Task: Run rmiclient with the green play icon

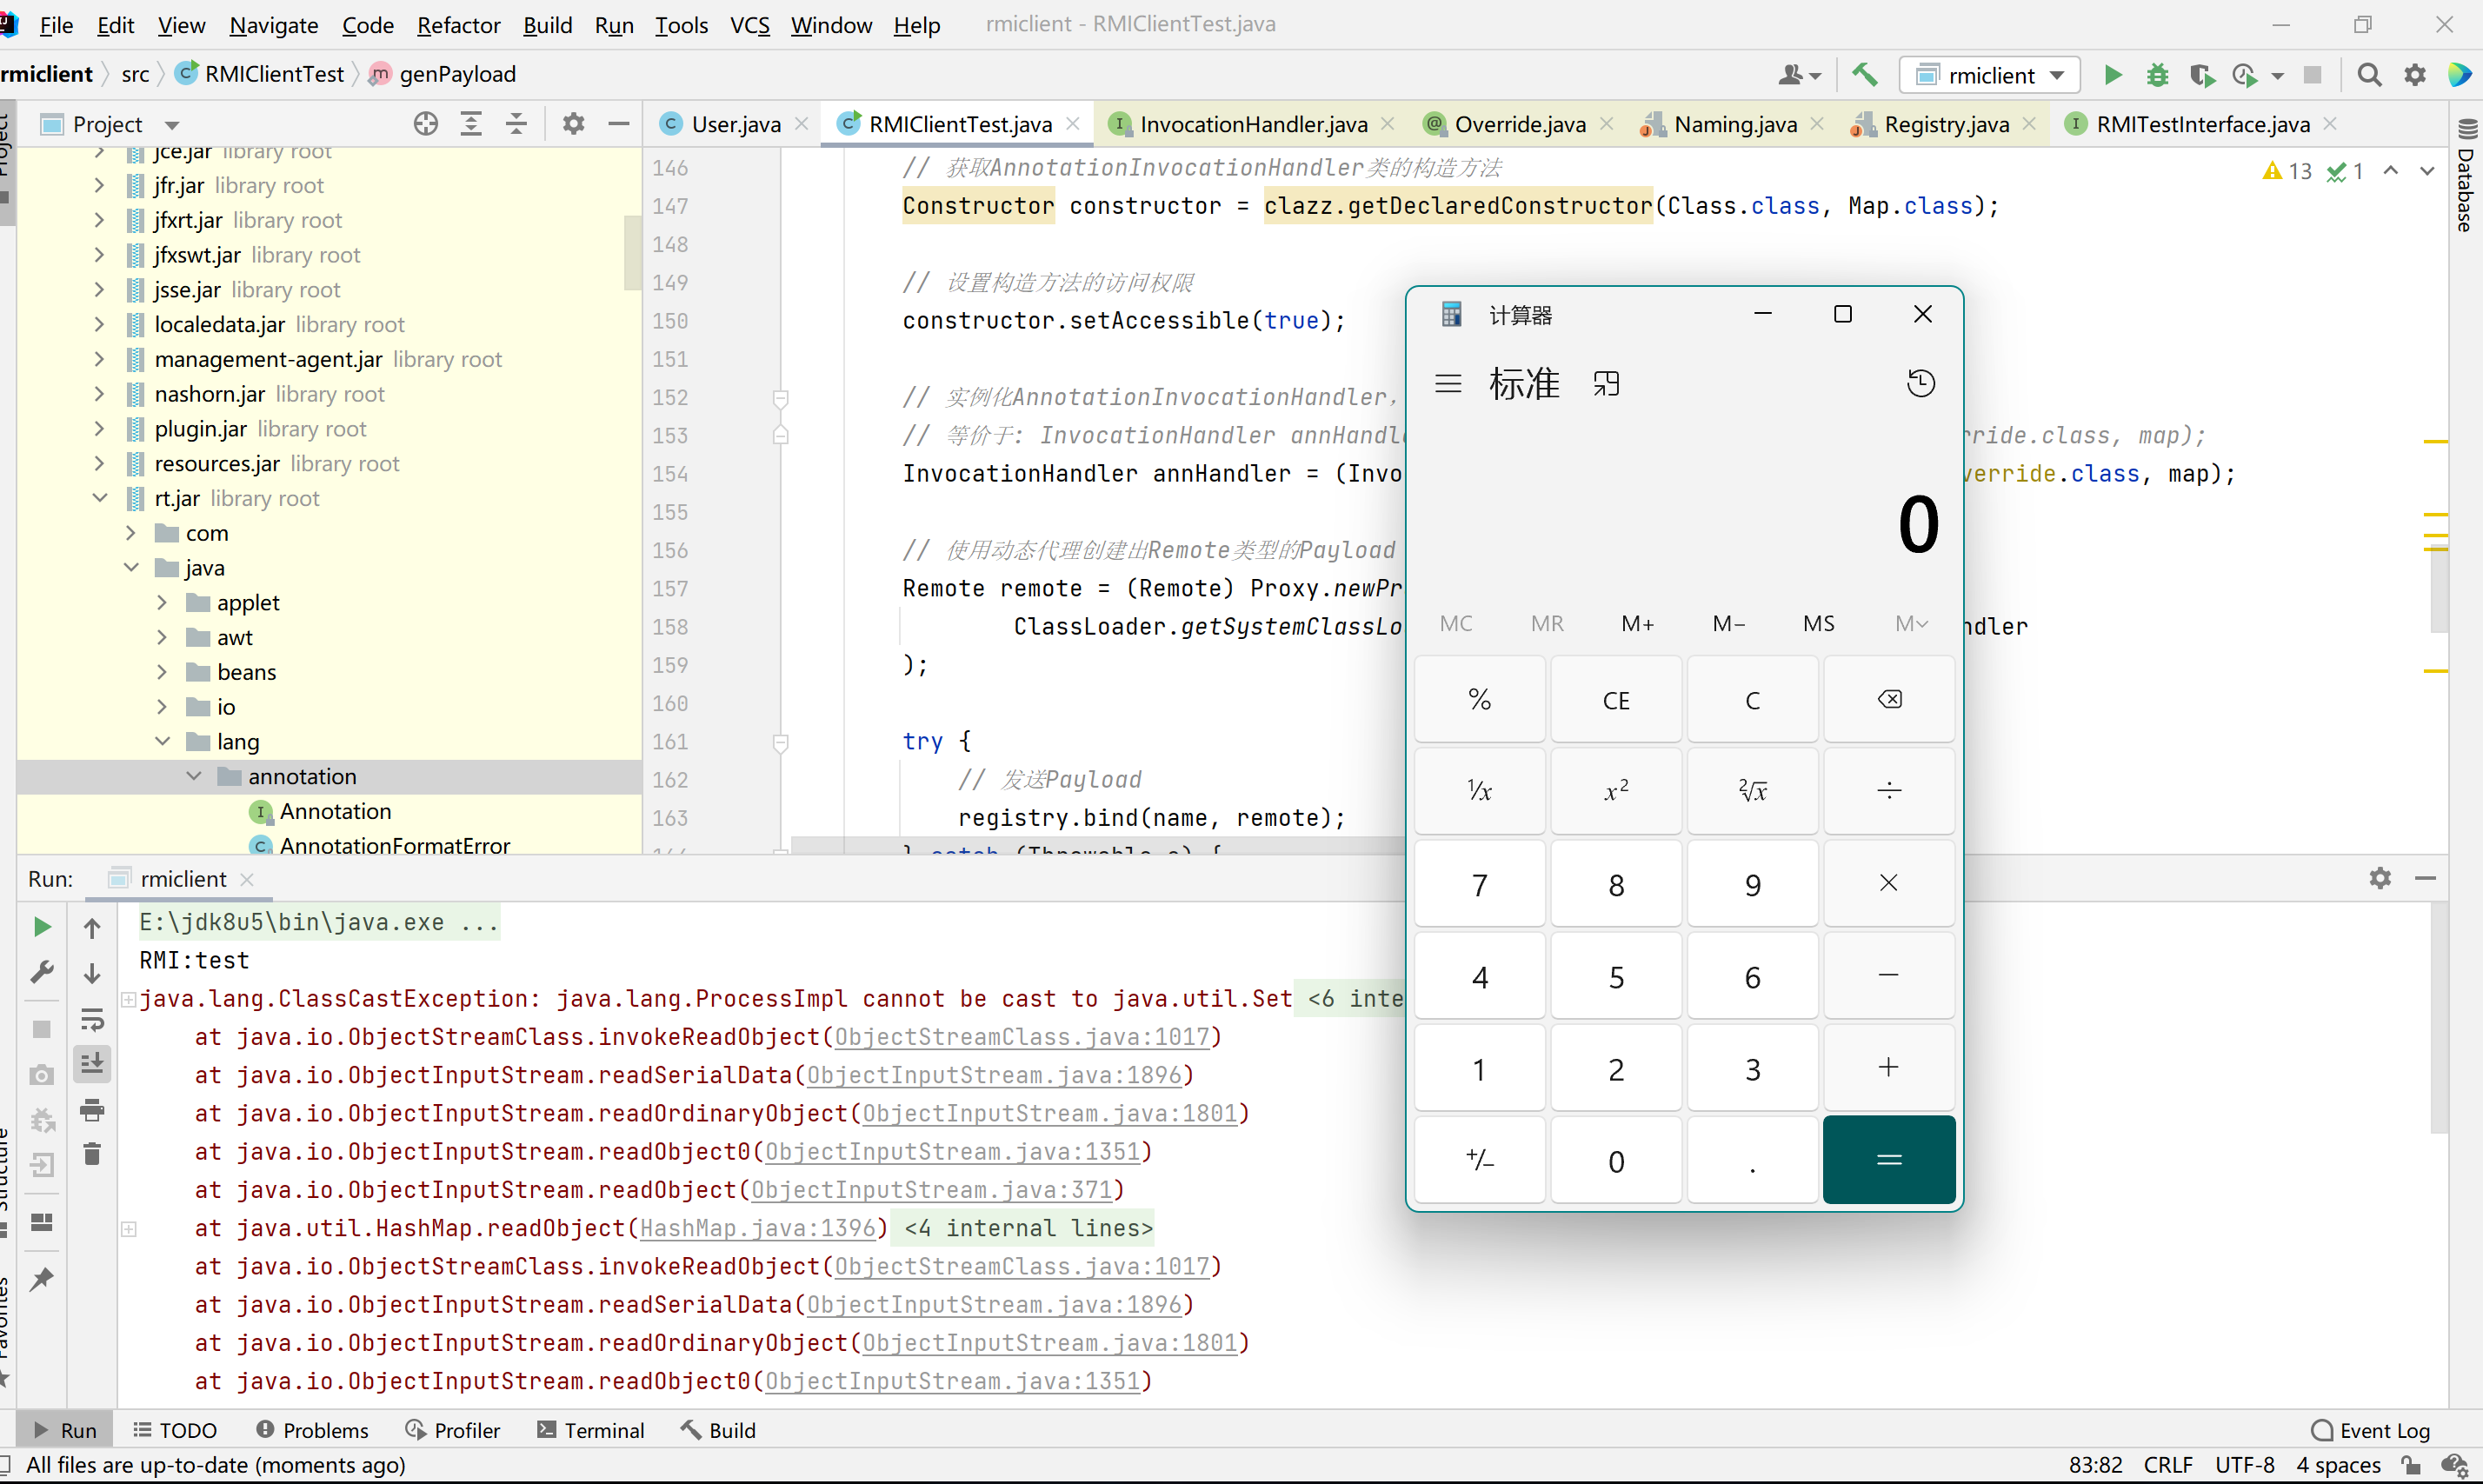Action: (2113, 75)
